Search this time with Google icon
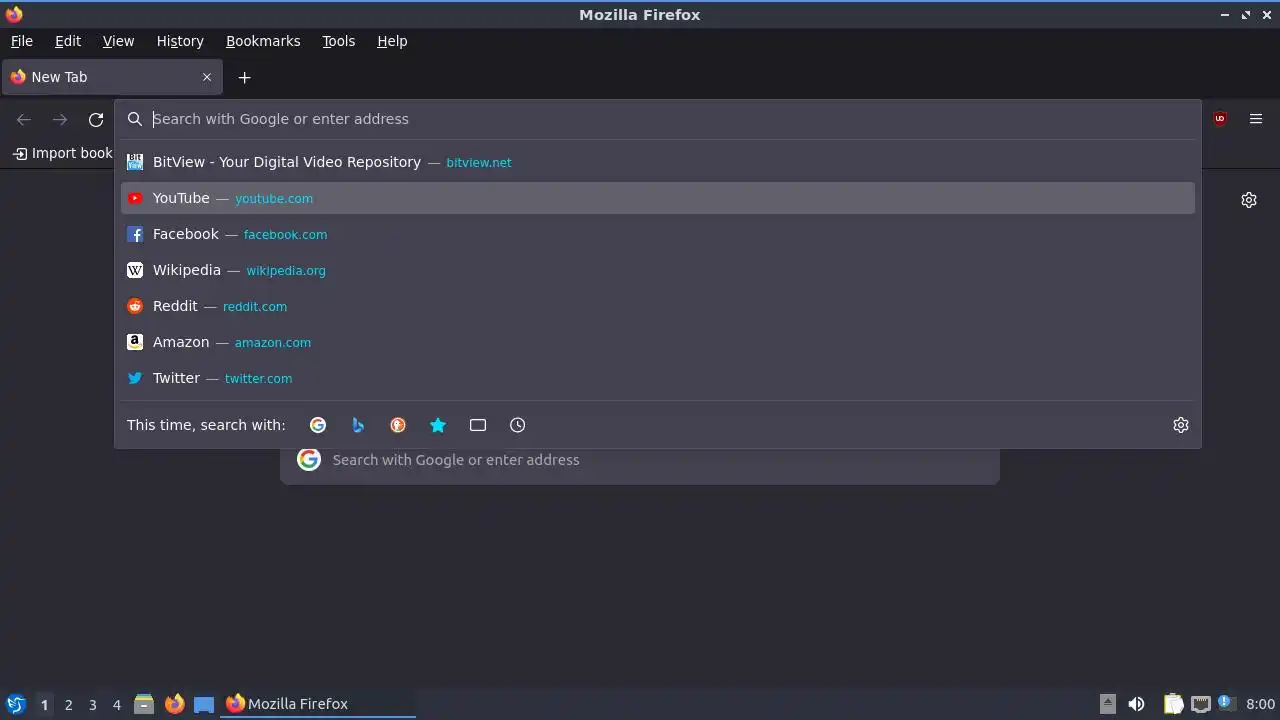1280x720 pixels. click(318, 425)
